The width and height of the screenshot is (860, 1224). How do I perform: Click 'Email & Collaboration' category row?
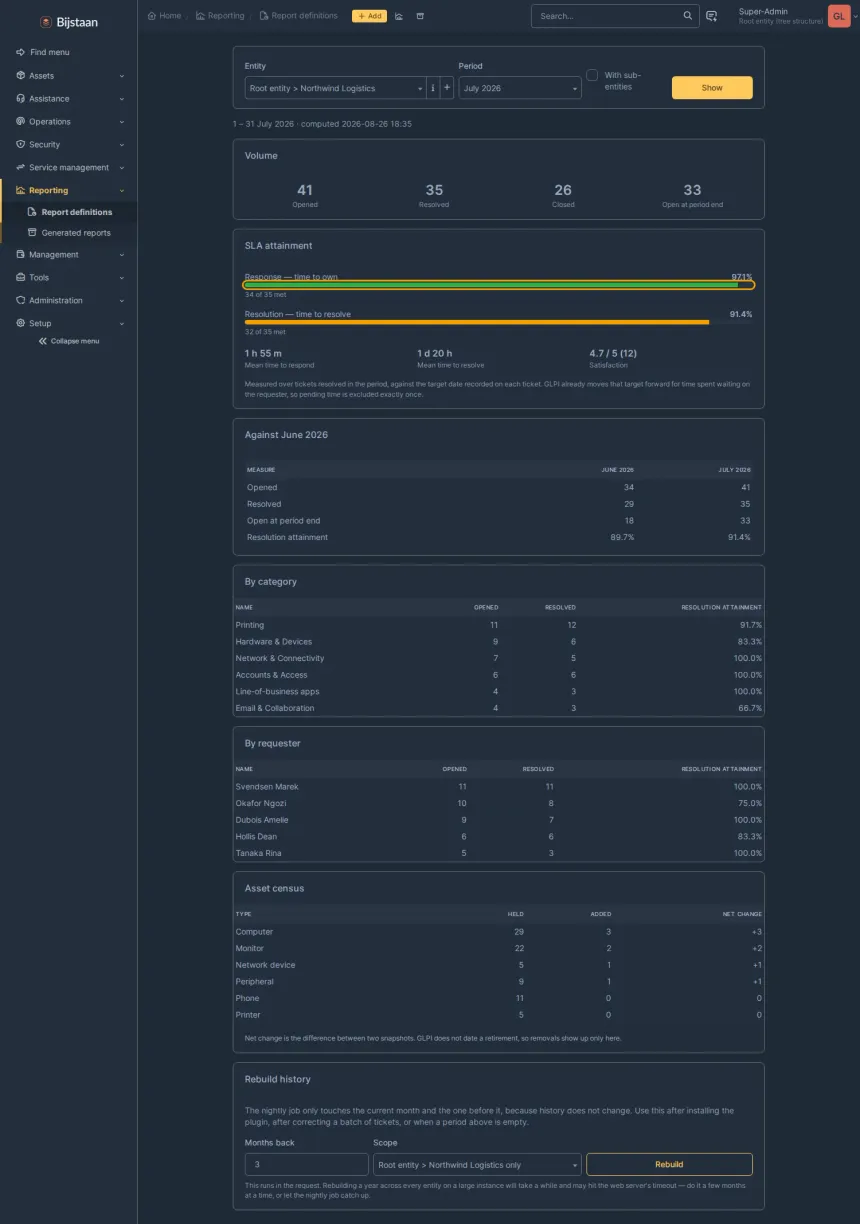[499, 708]
